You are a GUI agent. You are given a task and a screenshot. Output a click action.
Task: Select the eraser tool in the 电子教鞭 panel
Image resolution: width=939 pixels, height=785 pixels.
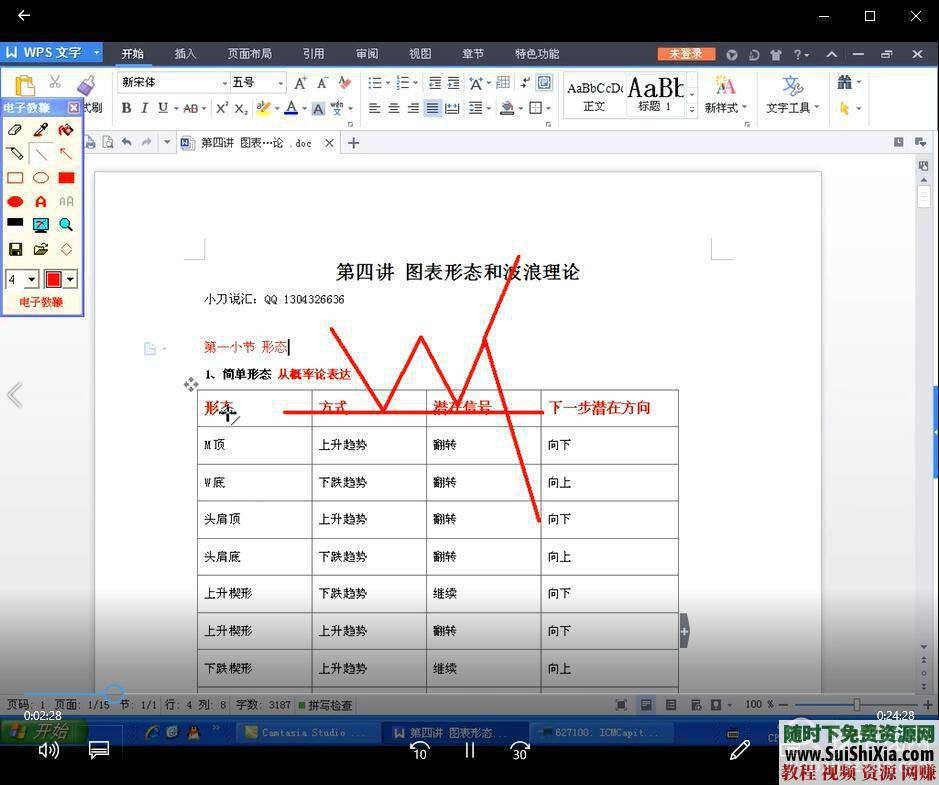14,130
